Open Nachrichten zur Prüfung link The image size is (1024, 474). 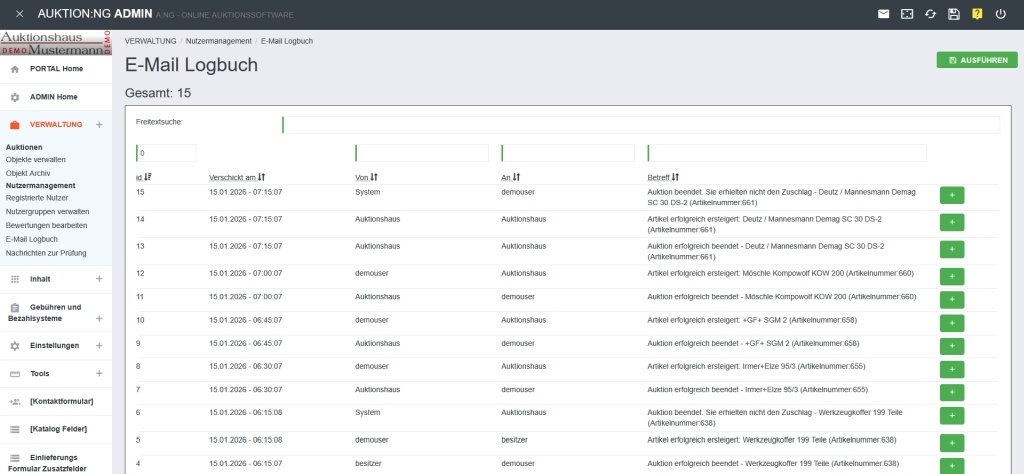pyautogui.click(x=46, y=253)
